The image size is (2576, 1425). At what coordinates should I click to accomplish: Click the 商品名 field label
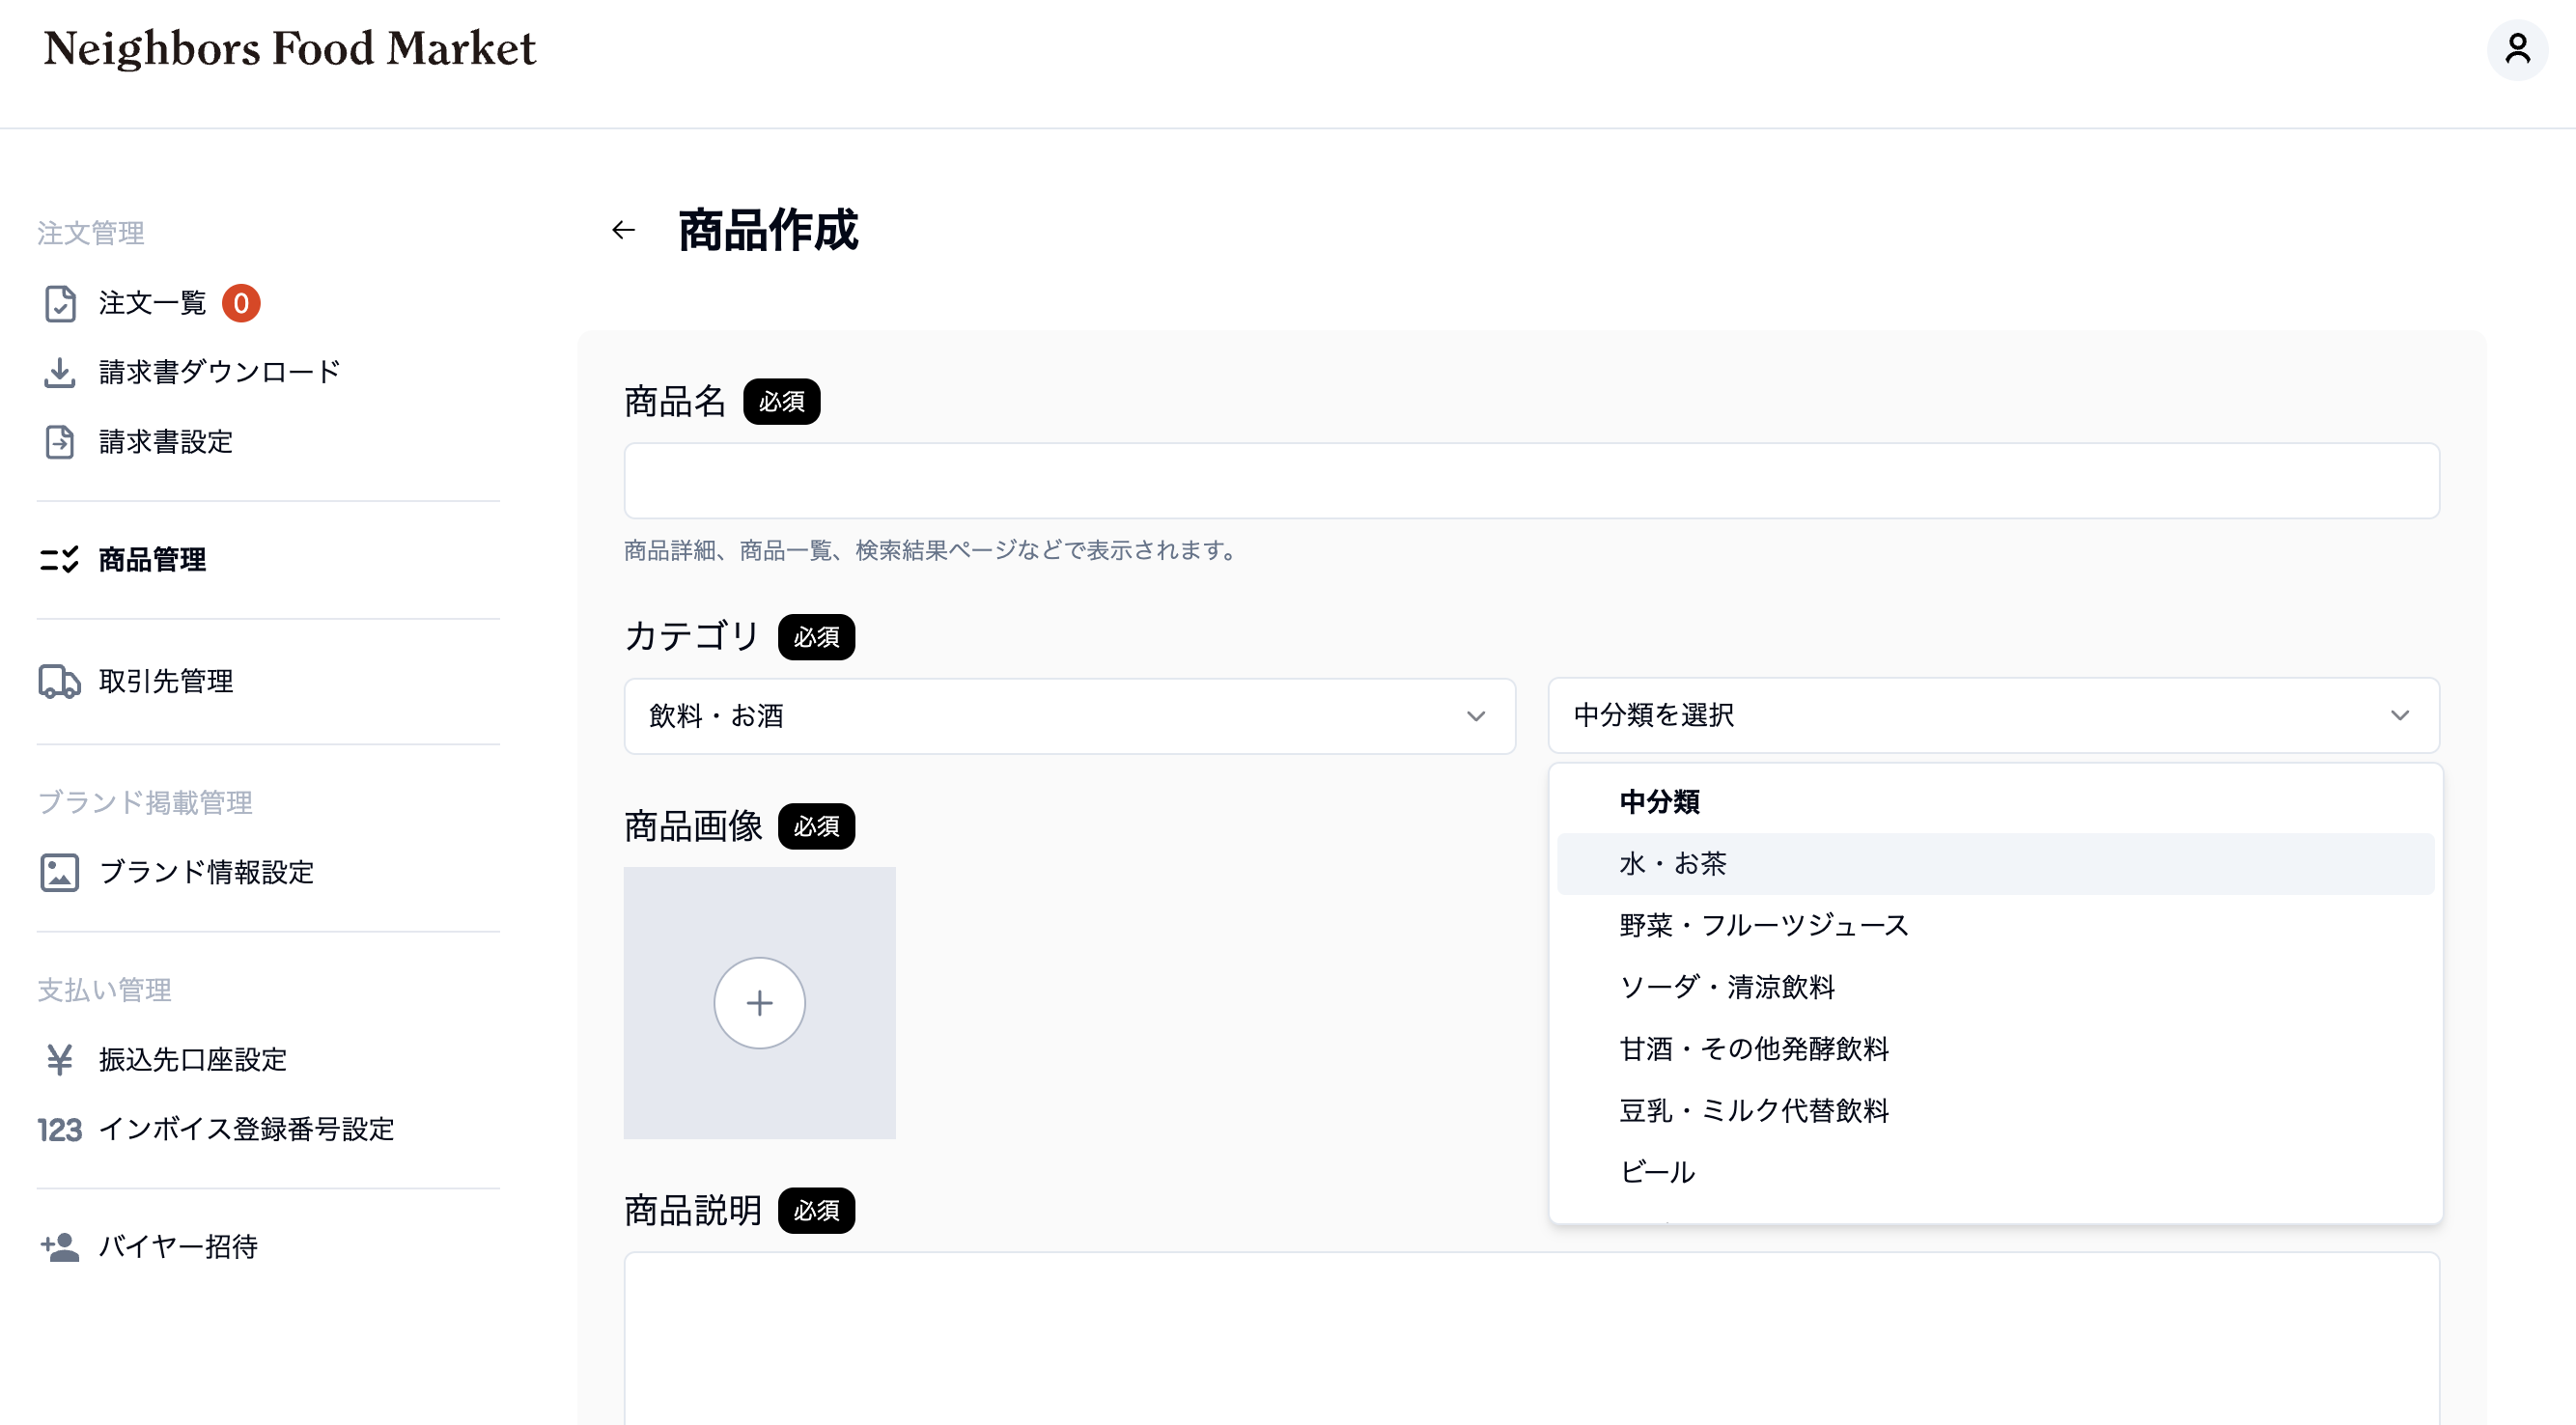(x=675, y=401)
